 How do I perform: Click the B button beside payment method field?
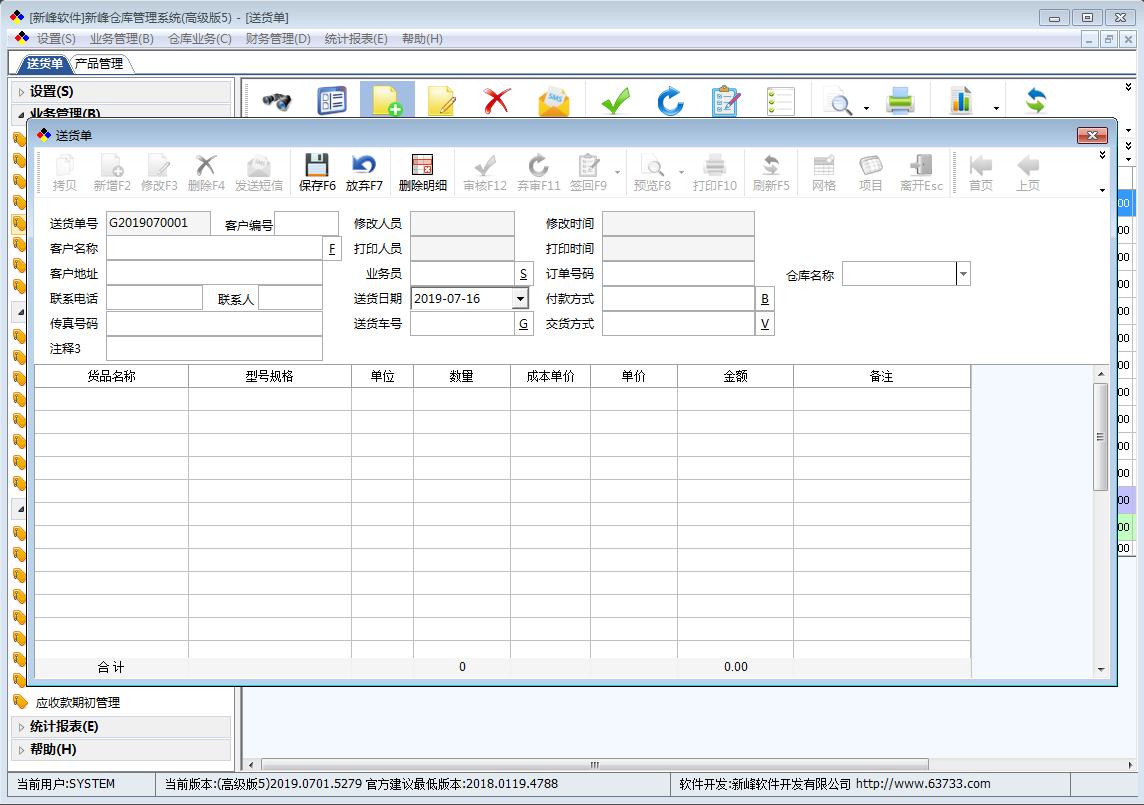(x=765, y=298)
